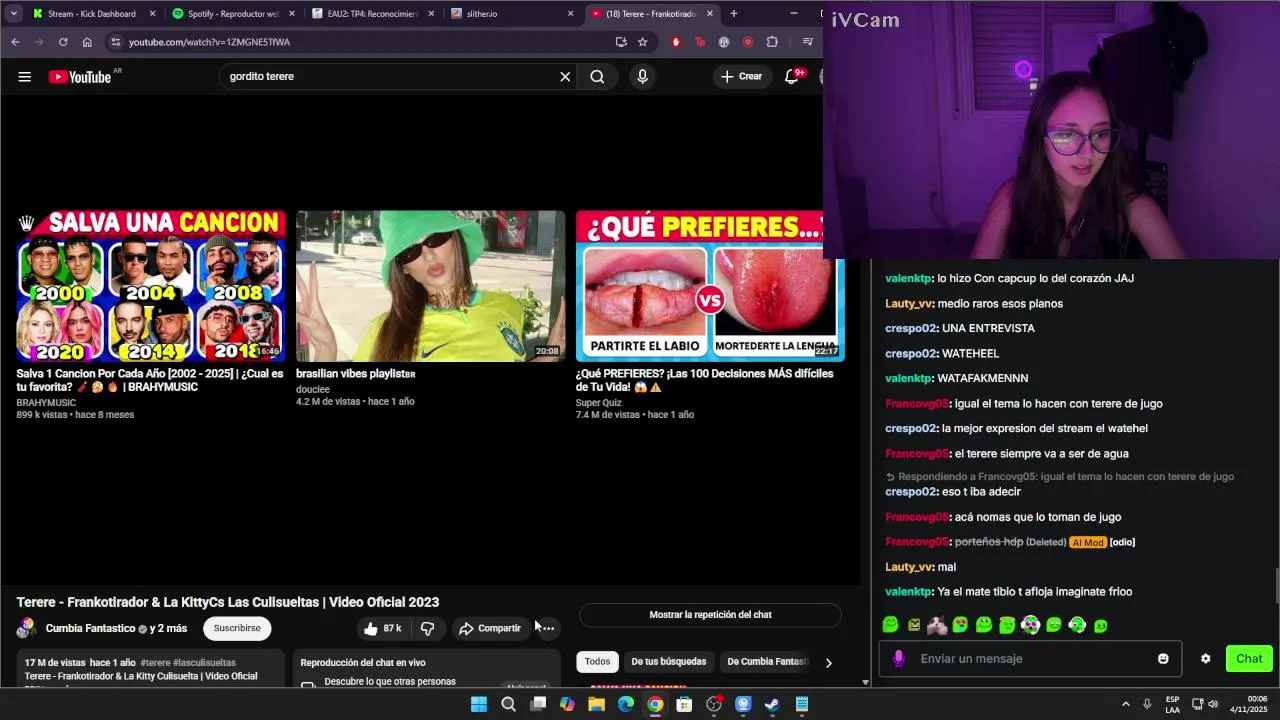Open the clock showing 00:06
The width and height of the screenshot is (1280, 720).
[x=1249, y=704]
